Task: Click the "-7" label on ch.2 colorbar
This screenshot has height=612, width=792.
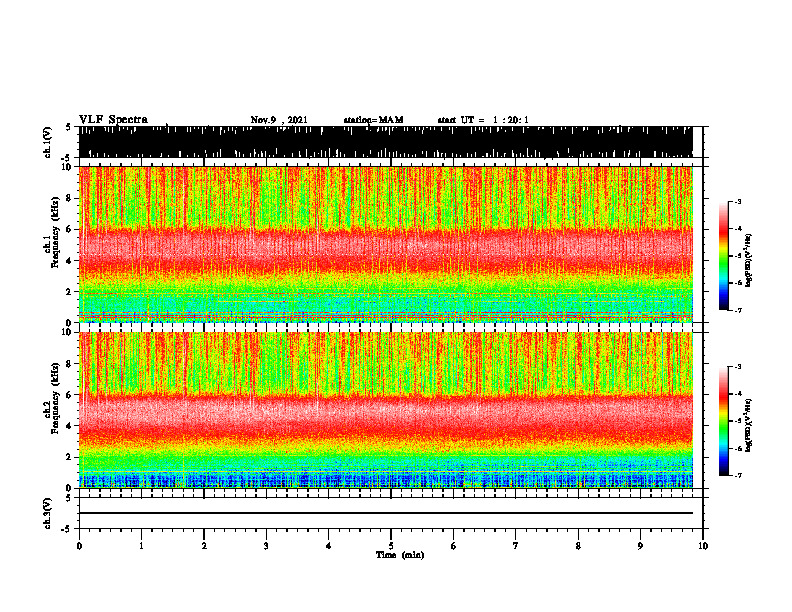Action: point(738,475)
